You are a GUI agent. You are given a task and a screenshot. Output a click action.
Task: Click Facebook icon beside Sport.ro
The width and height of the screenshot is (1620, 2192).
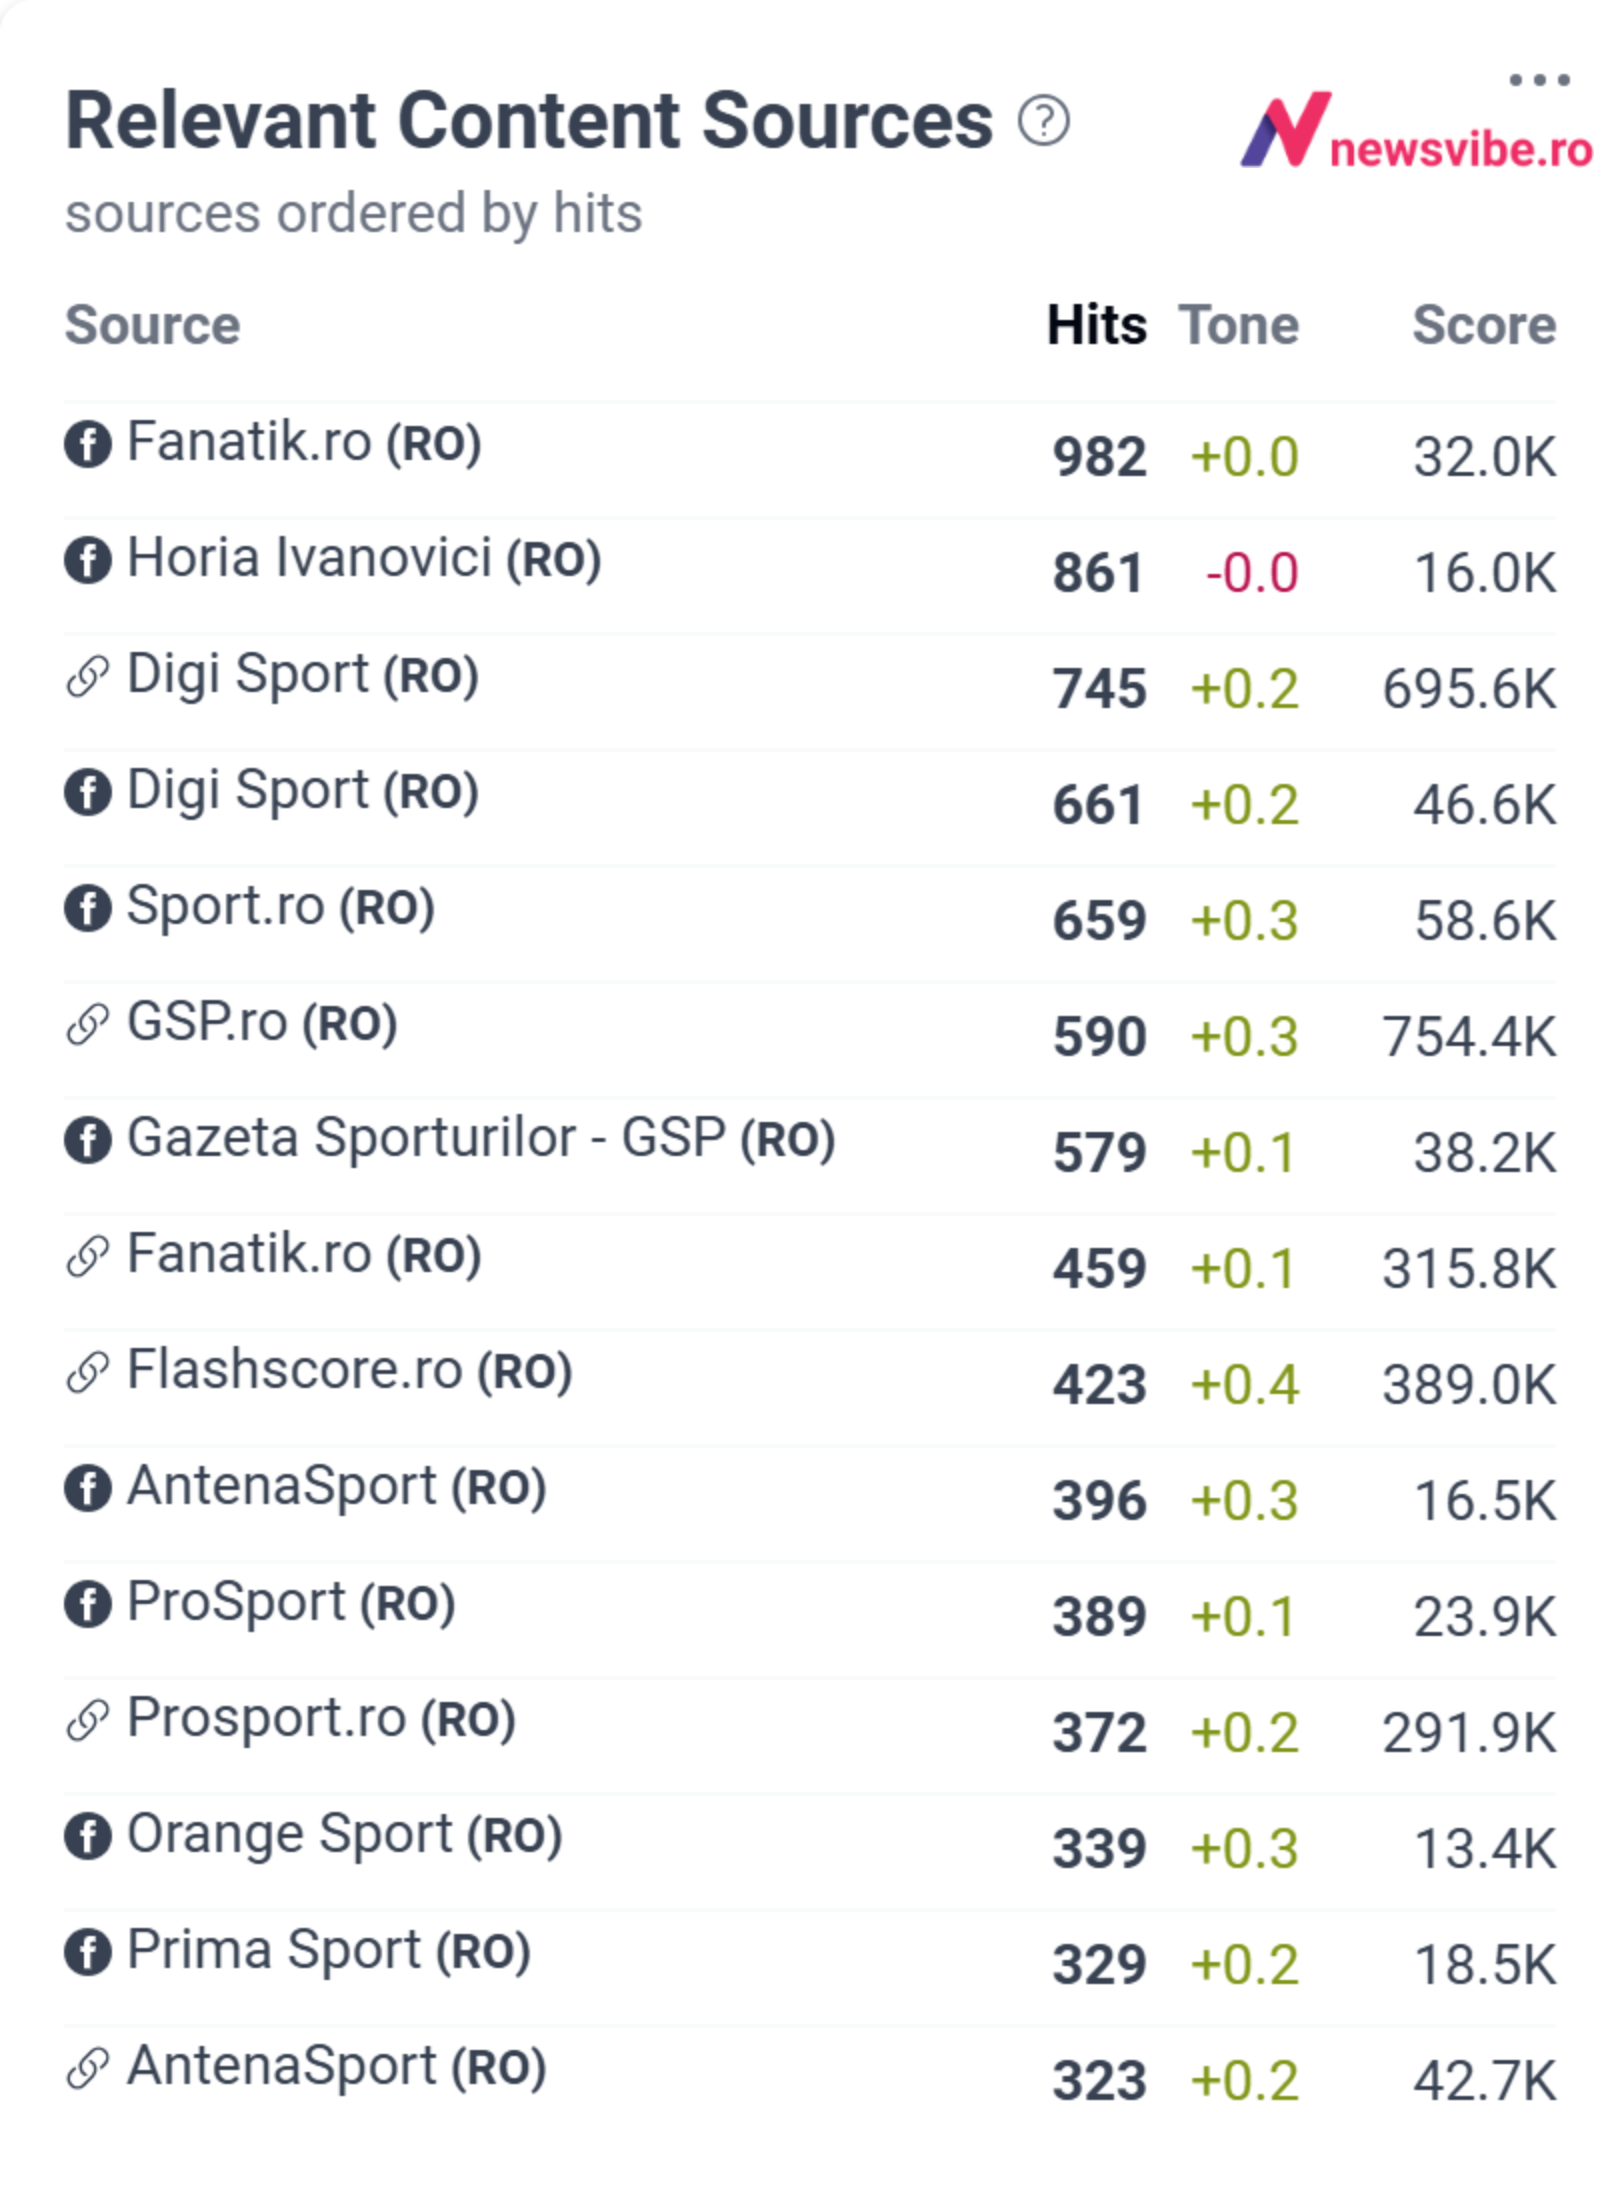click(x=88, y=908)
